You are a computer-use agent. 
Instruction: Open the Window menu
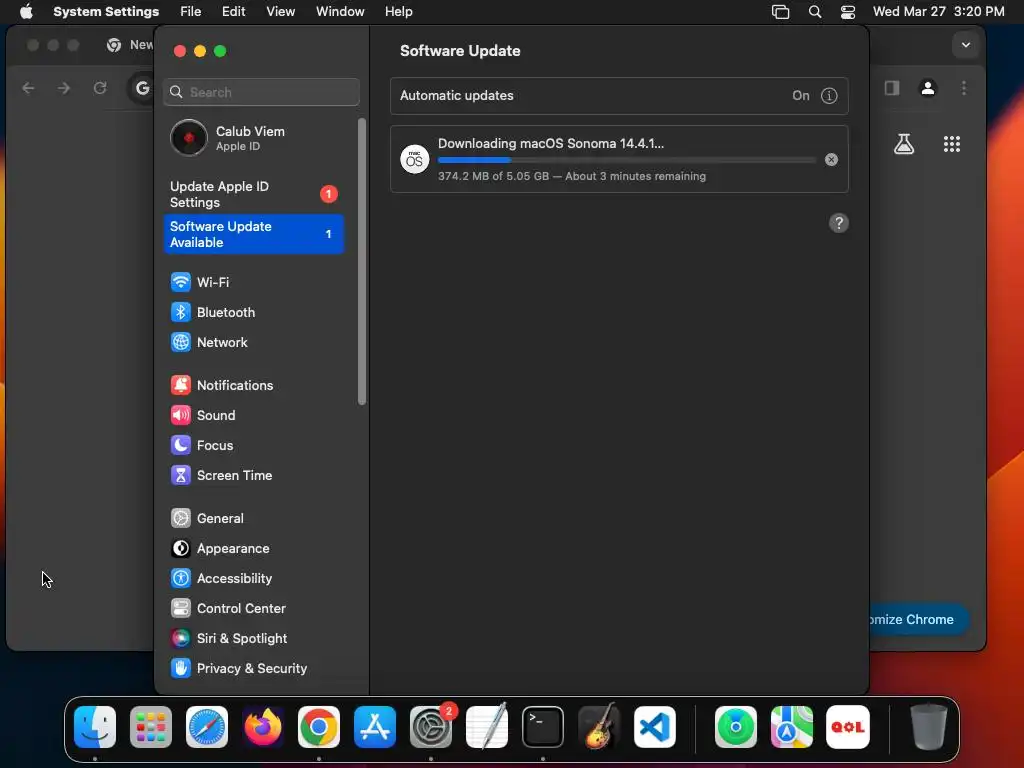tap(340, 12)
